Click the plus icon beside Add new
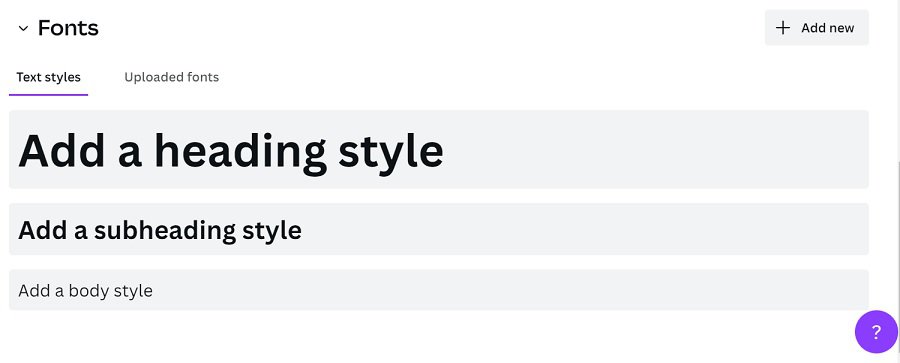 click(783, 28)
